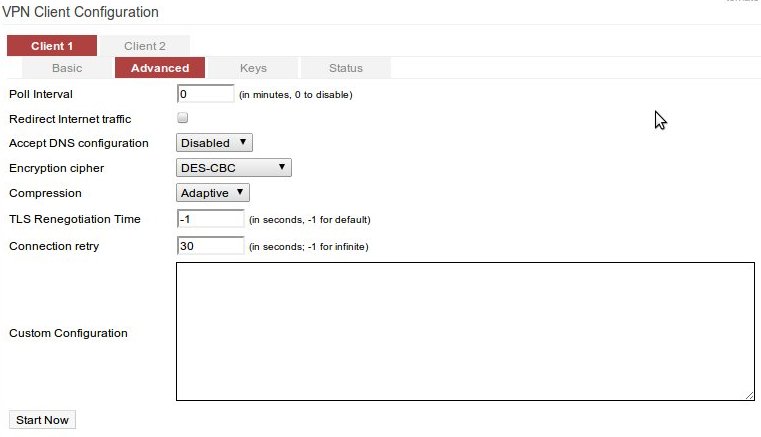
Task: Click the 'TLS Renegotiation Time' label
Action: (75, 219)
